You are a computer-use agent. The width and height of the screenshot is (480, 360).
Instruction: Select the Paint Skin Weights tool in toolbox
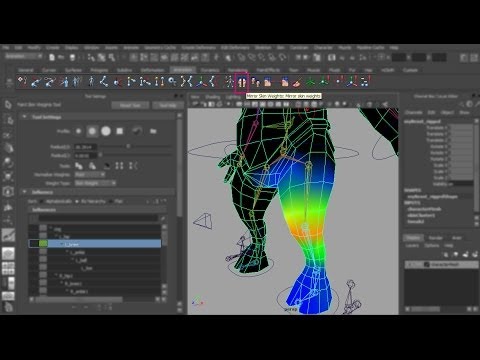8,235
